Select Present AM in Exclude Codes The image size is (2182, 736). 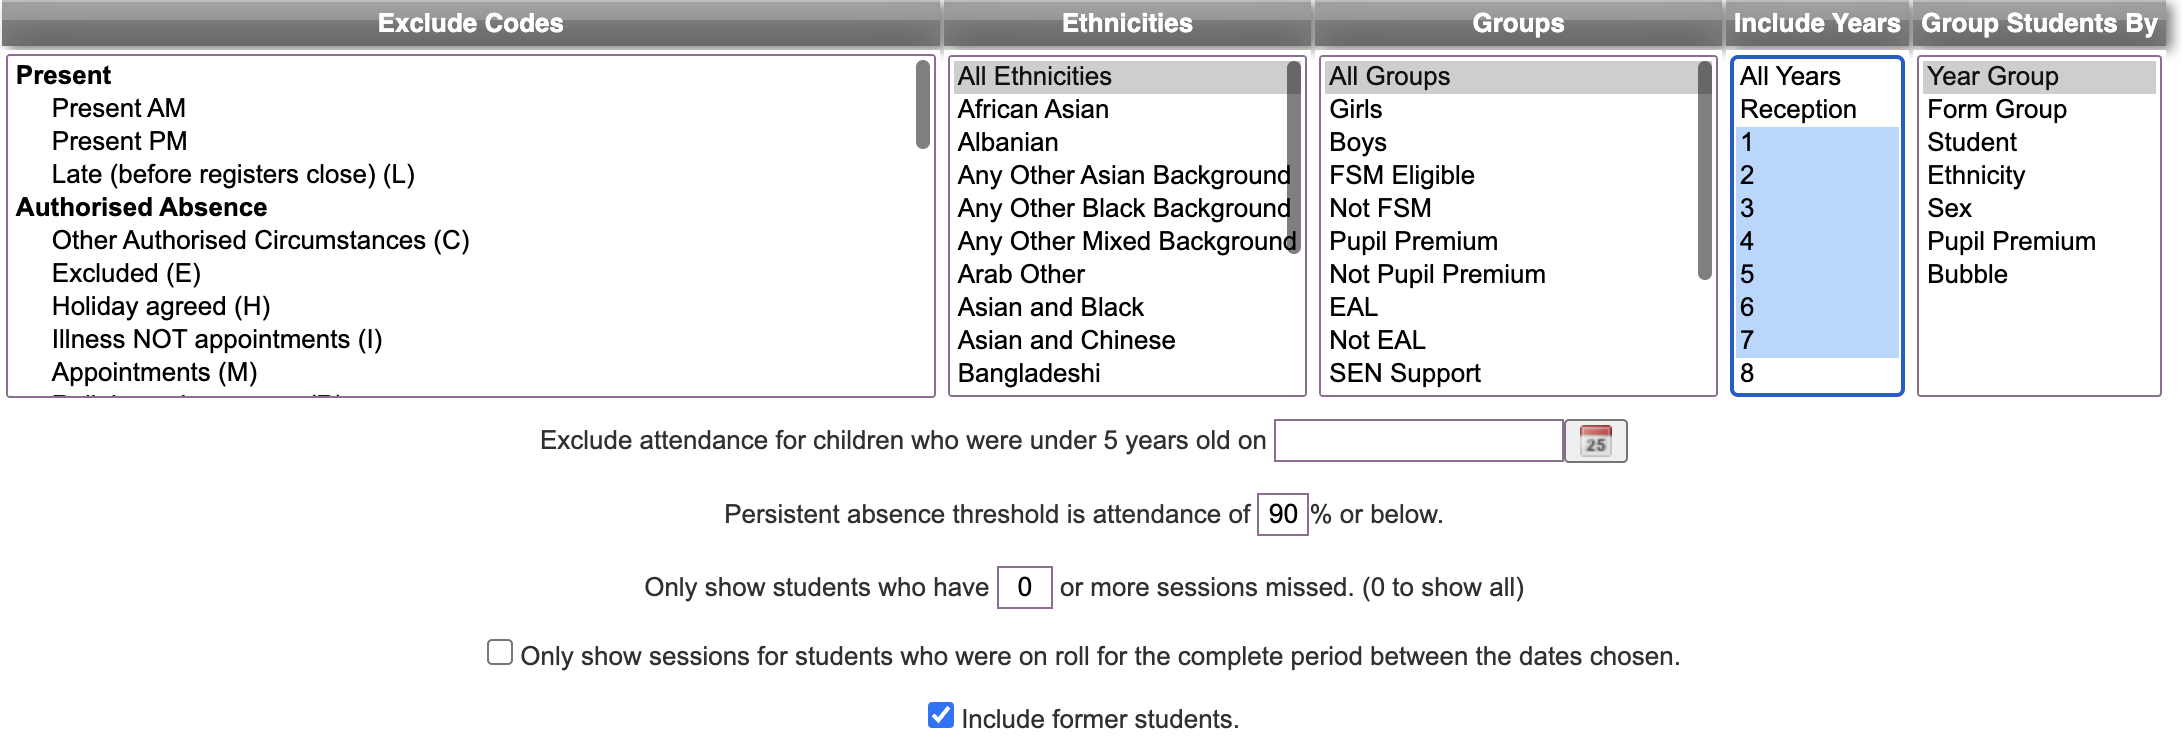point(119,108)
